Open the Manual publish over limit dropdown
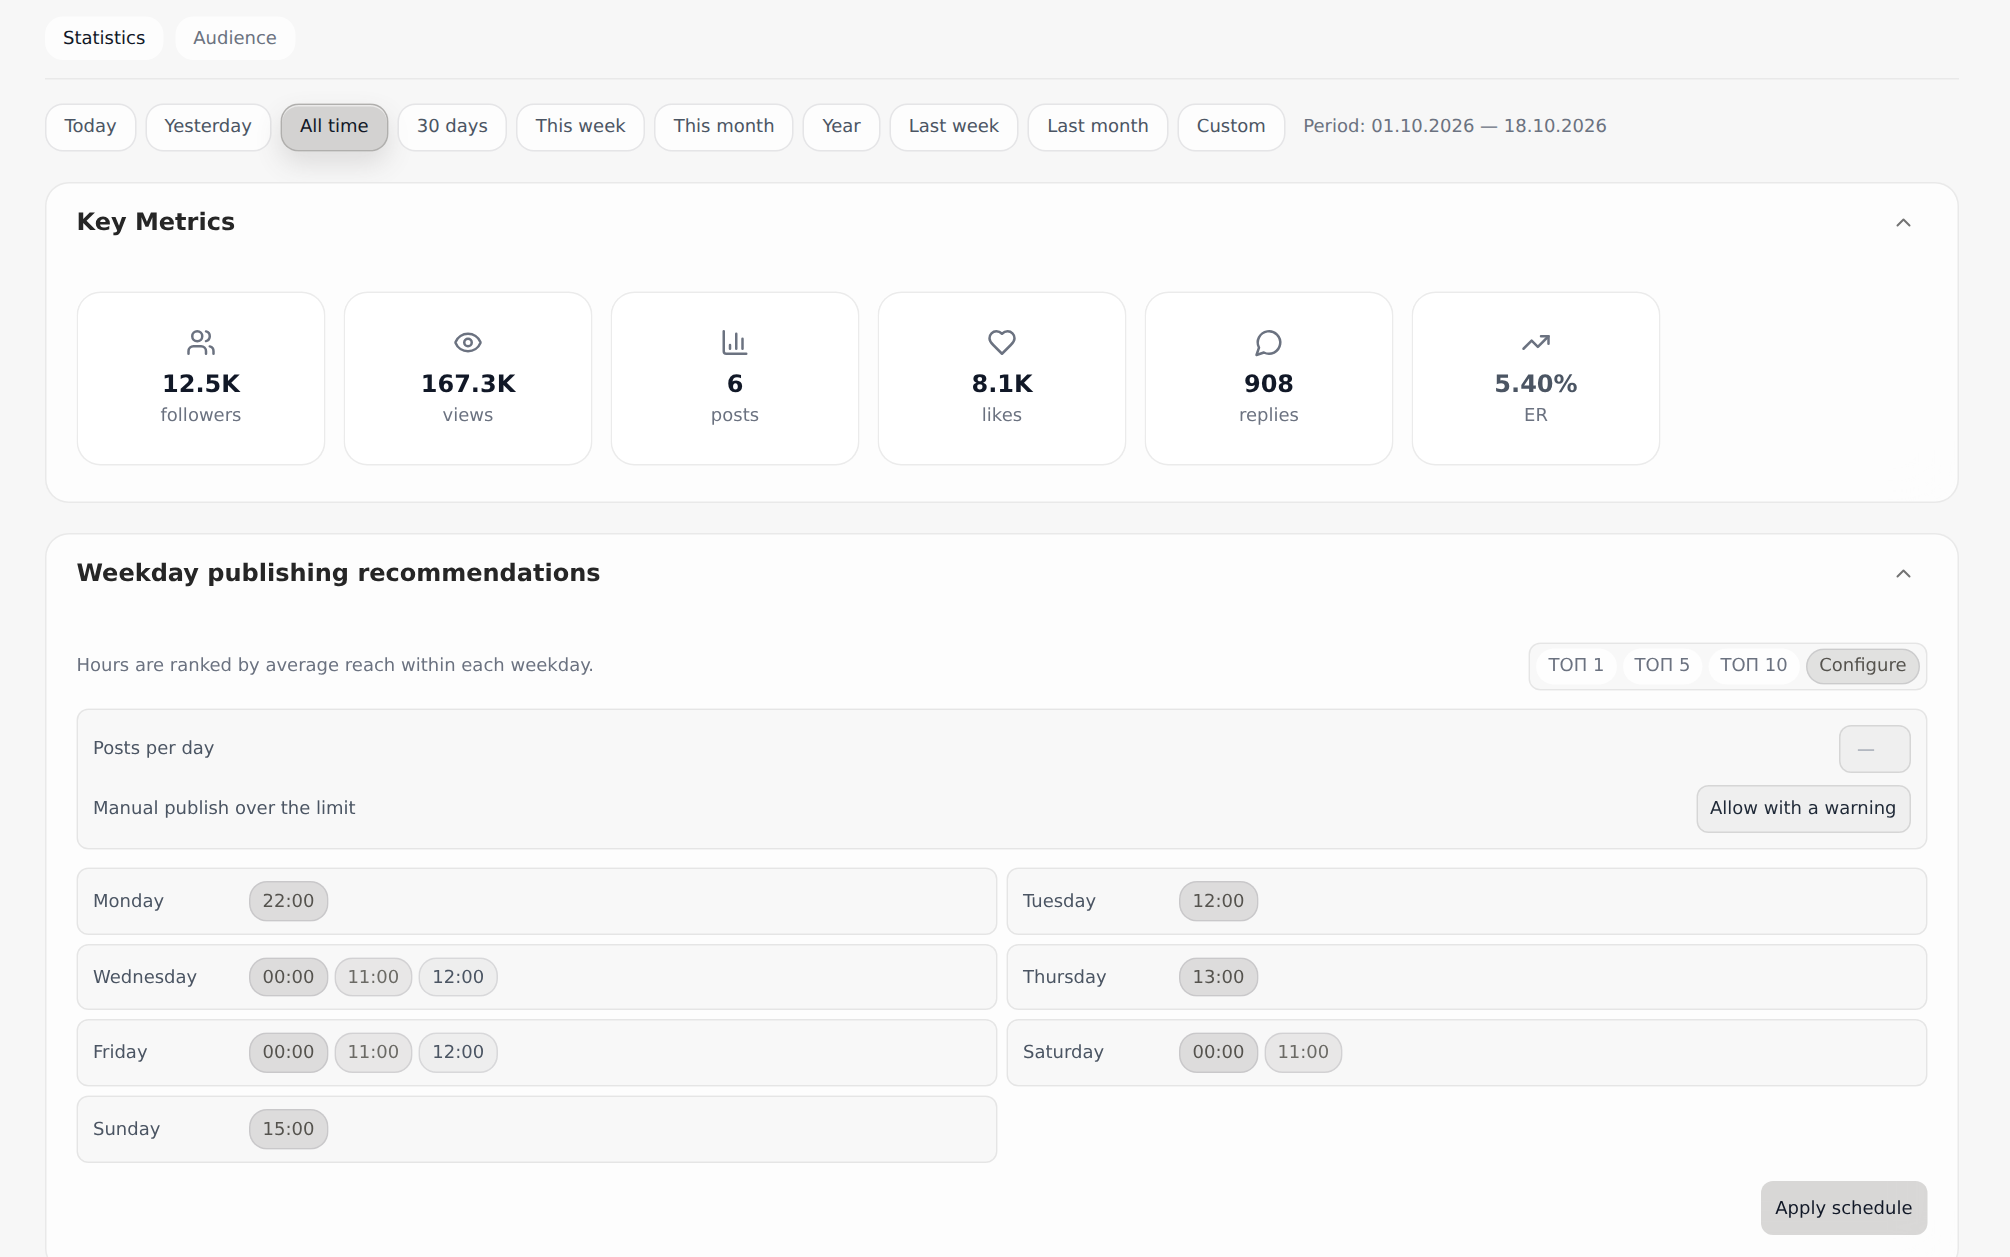Viewport: 2010px width, 1257px height. (x=1803, y=808)
